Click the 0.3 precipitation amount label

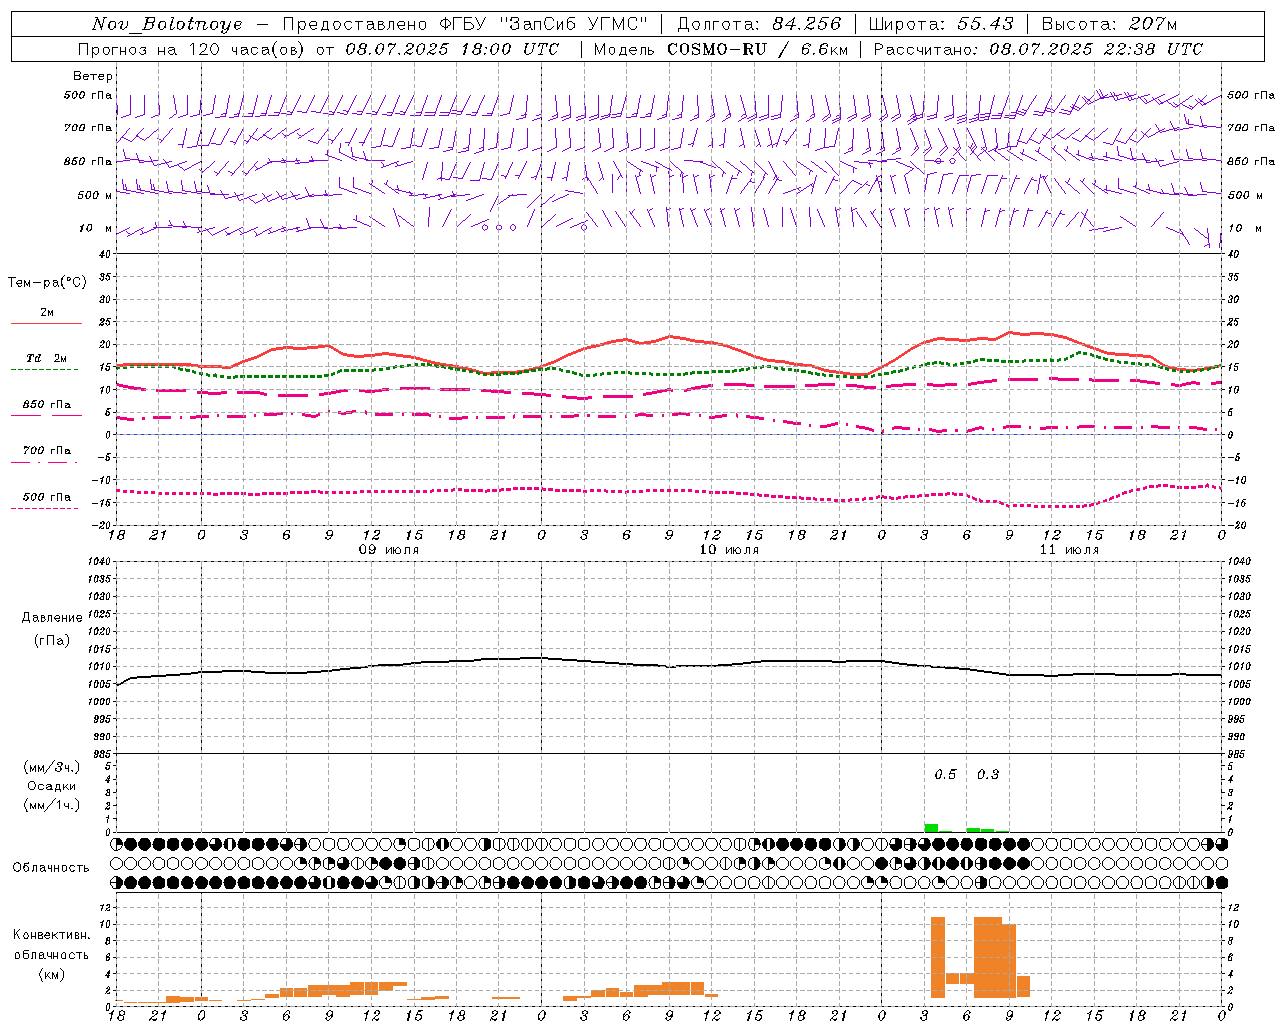pos(988,775)
